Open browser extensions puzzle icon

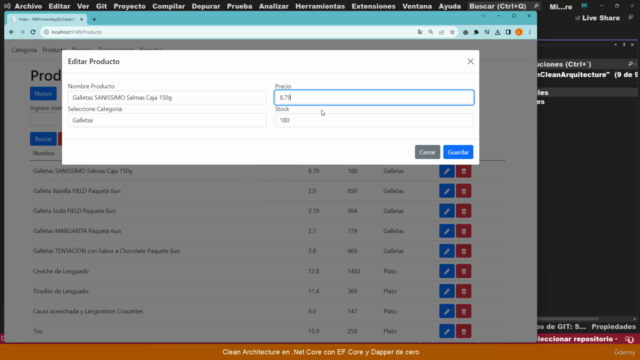point(476,32)
